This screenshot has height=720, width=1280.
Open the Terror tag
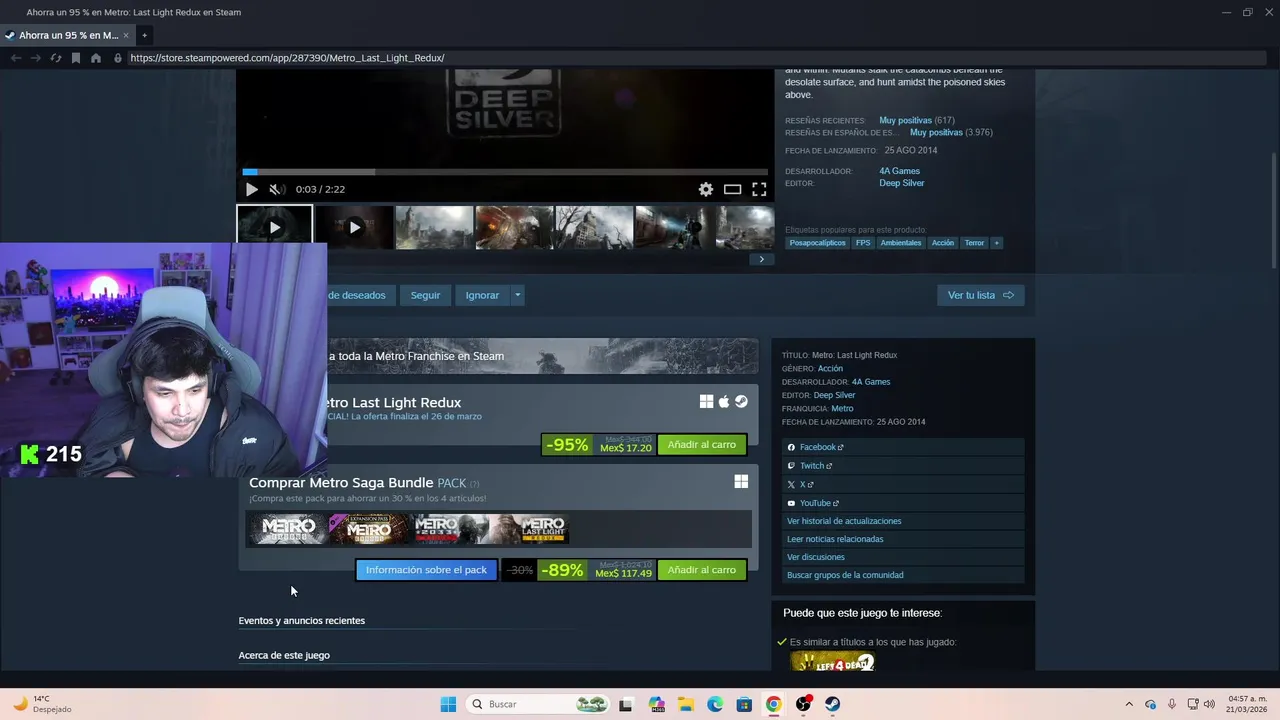(975, 243)
